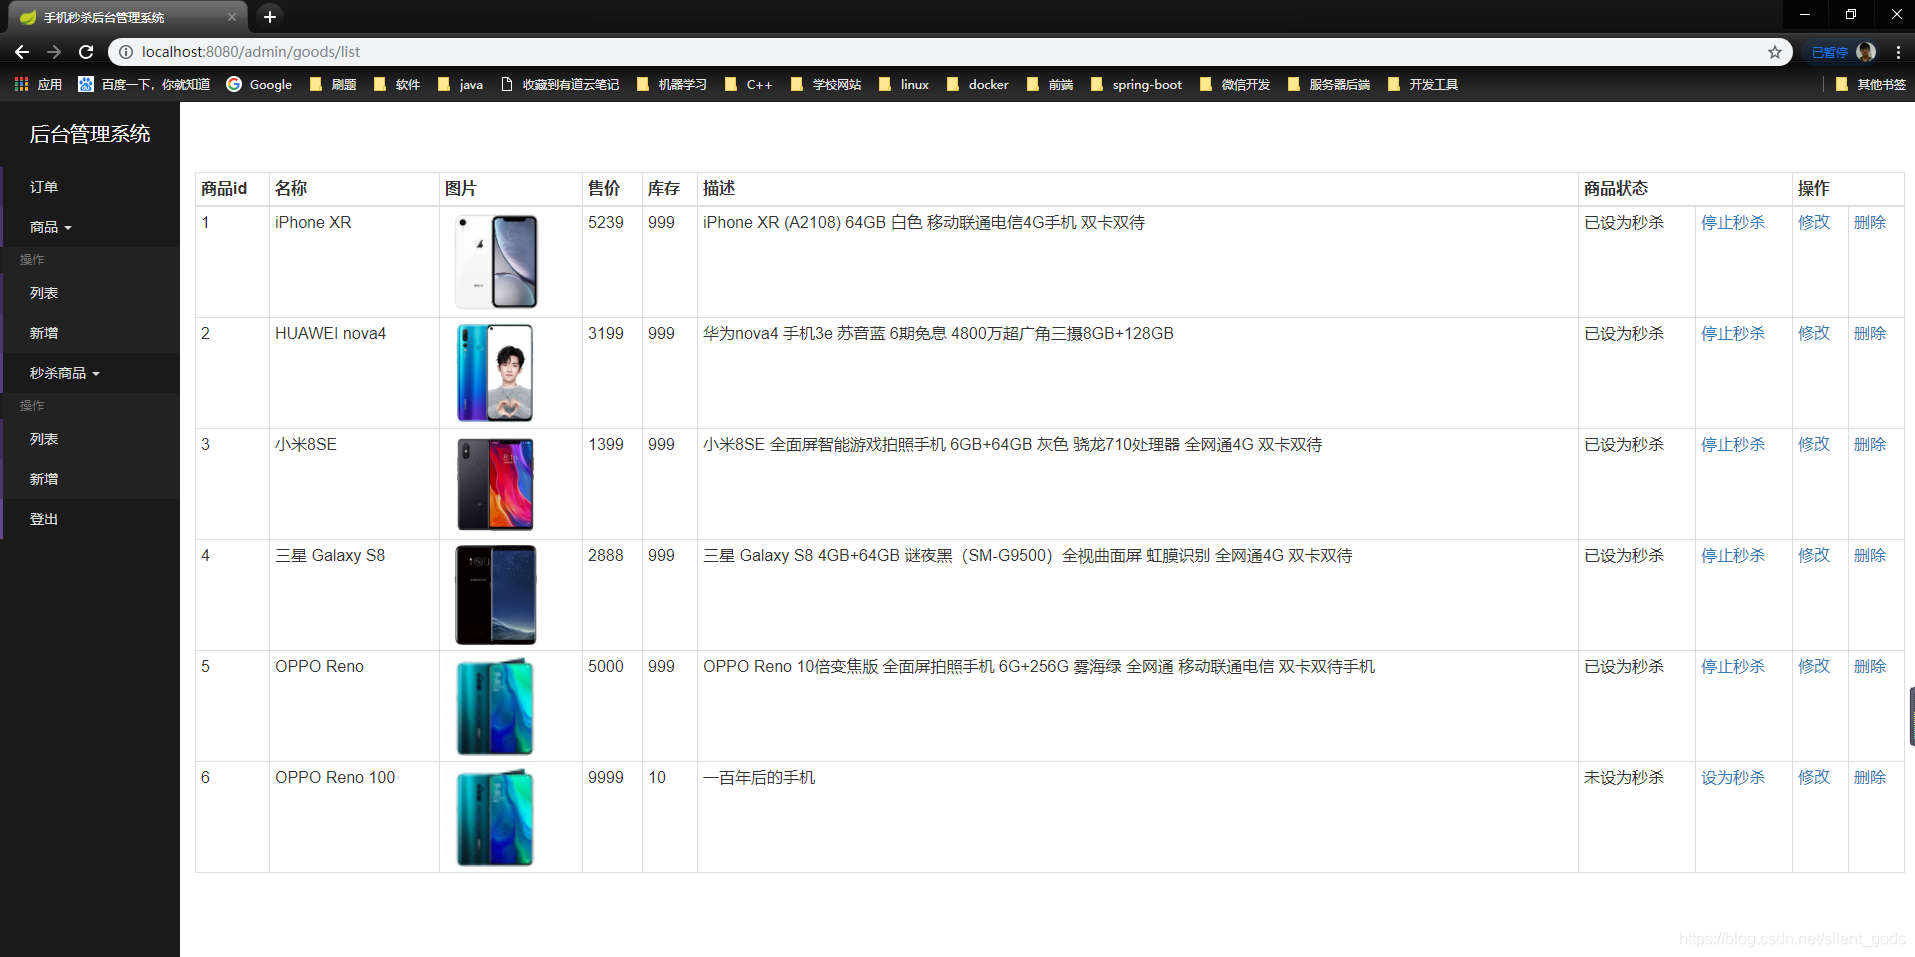Open the 开发工具 bookmark folder
The width and height of the screenshot is (1915, 957).
click(1423, 85)
